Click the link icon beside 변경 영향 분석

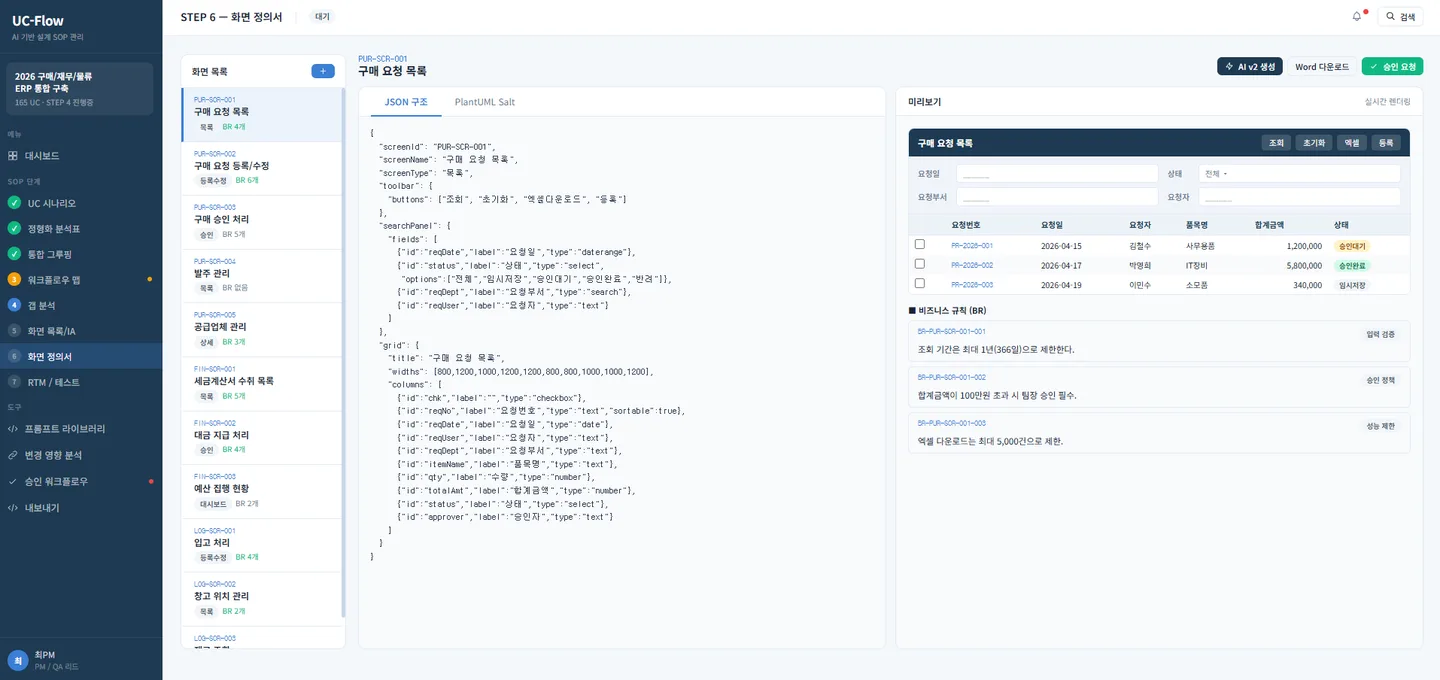13,455
